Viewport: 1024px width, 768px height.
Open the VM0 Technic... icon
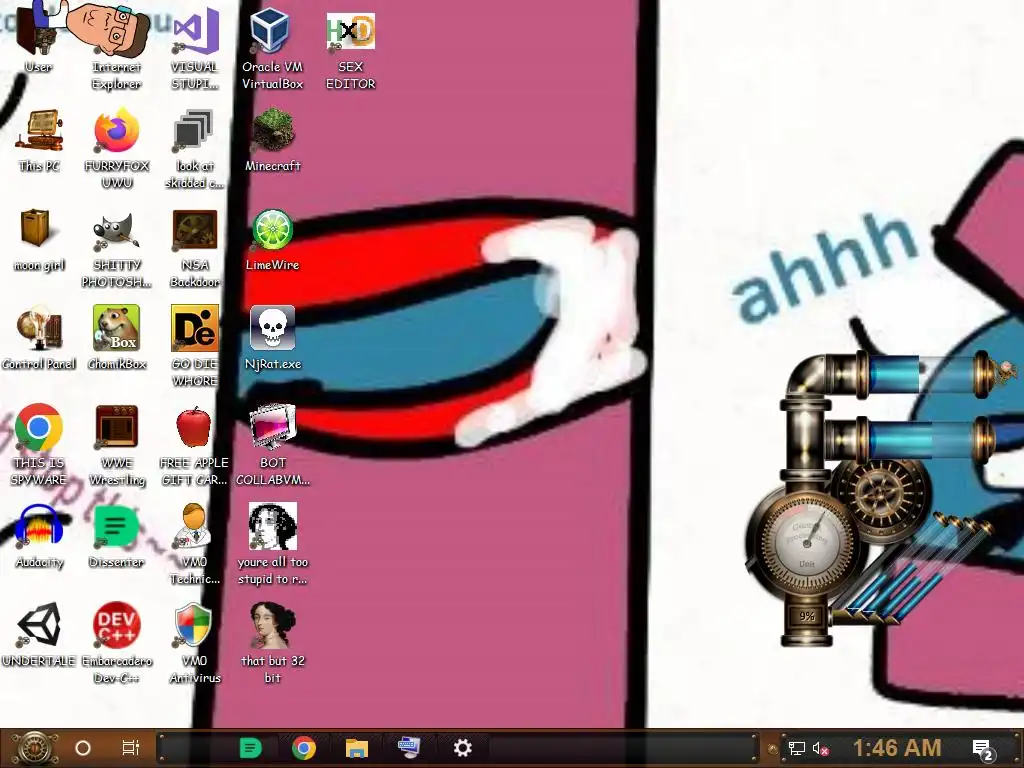pyautogui.click(x=195, y=545)
